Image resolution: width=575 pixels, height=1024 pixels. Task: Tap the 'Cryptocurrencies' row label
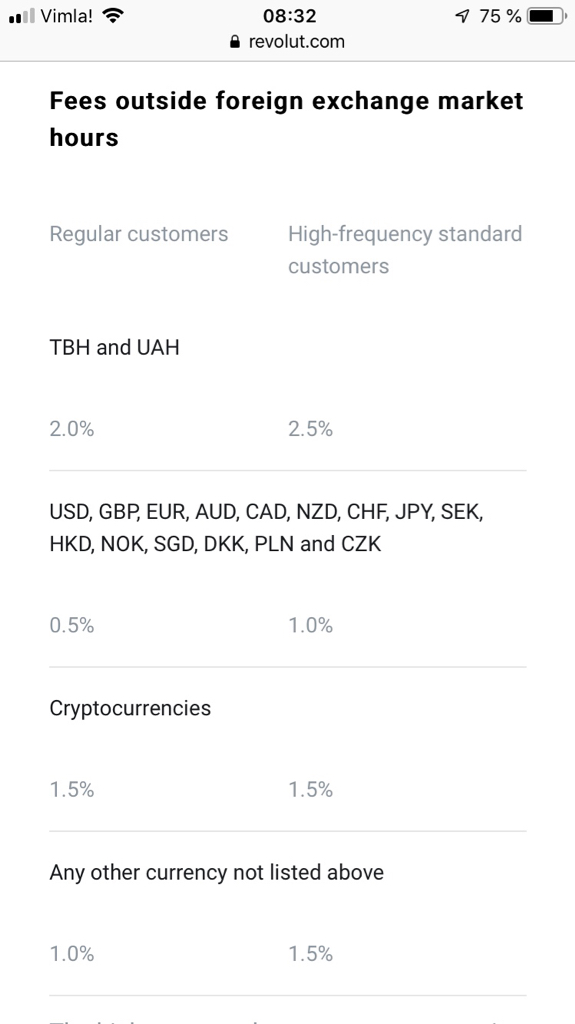point(130,709)
